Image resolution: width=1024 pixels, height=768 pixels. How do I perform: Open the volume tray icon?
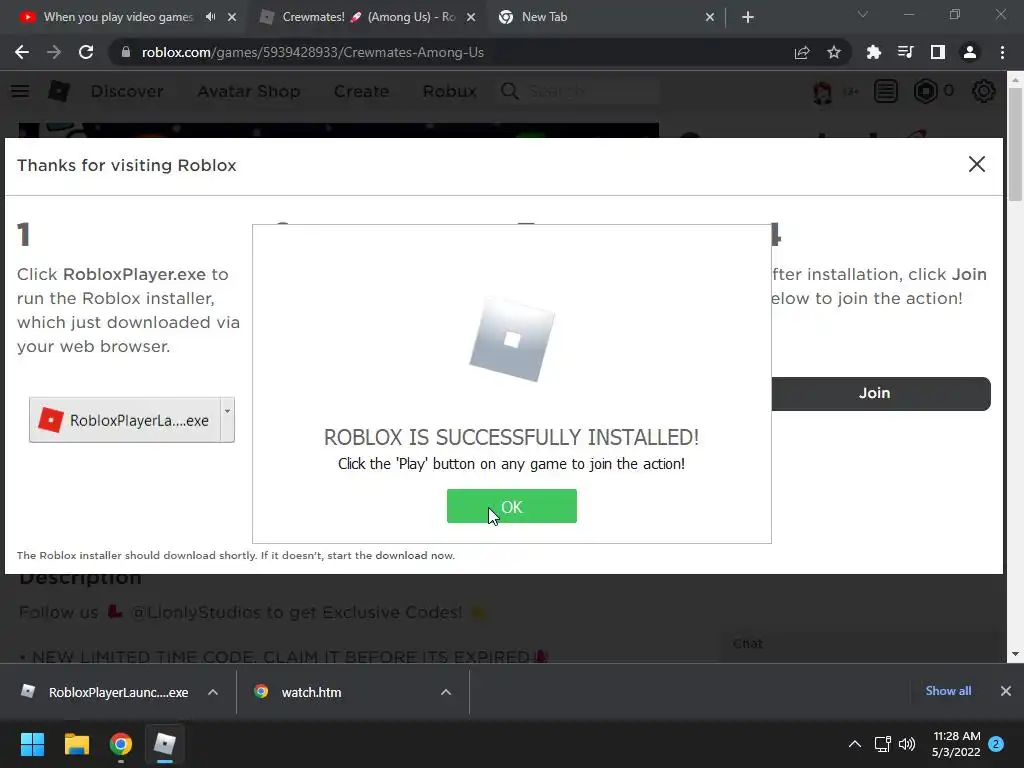tap(906, 744)
